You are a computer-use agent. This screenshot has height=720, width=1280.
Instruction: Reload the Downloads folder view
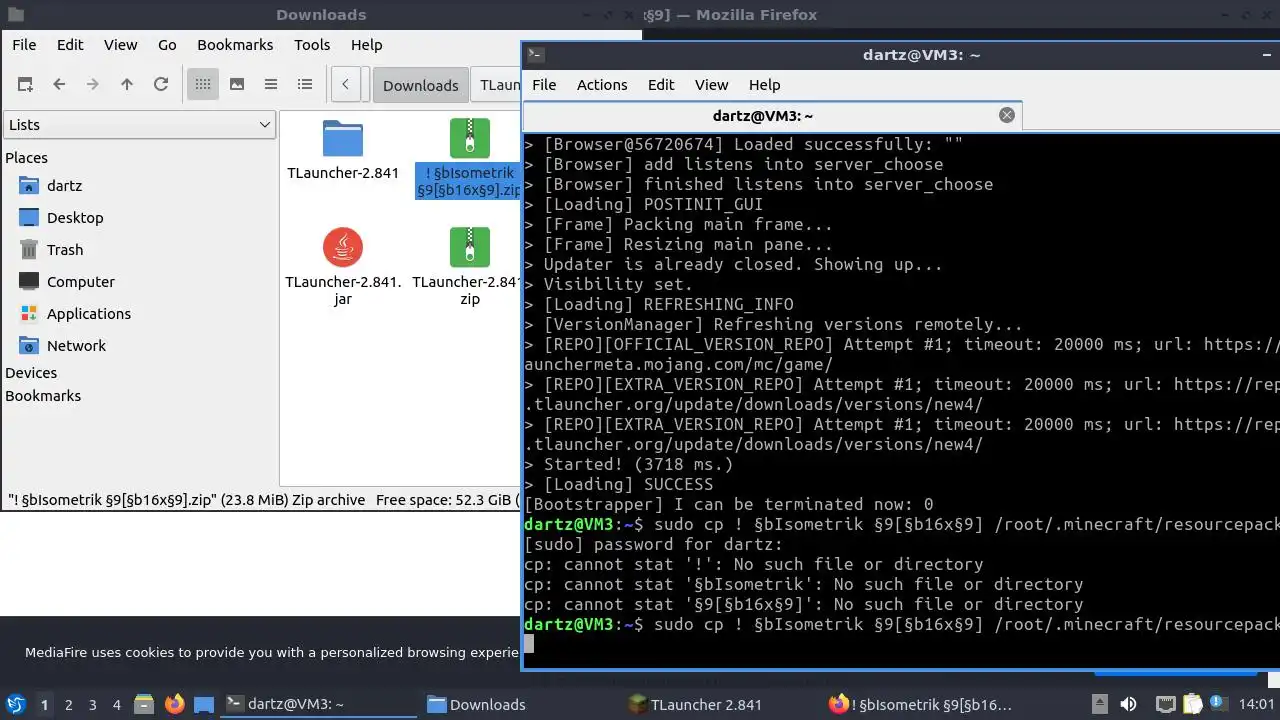[x=161, y=85]
